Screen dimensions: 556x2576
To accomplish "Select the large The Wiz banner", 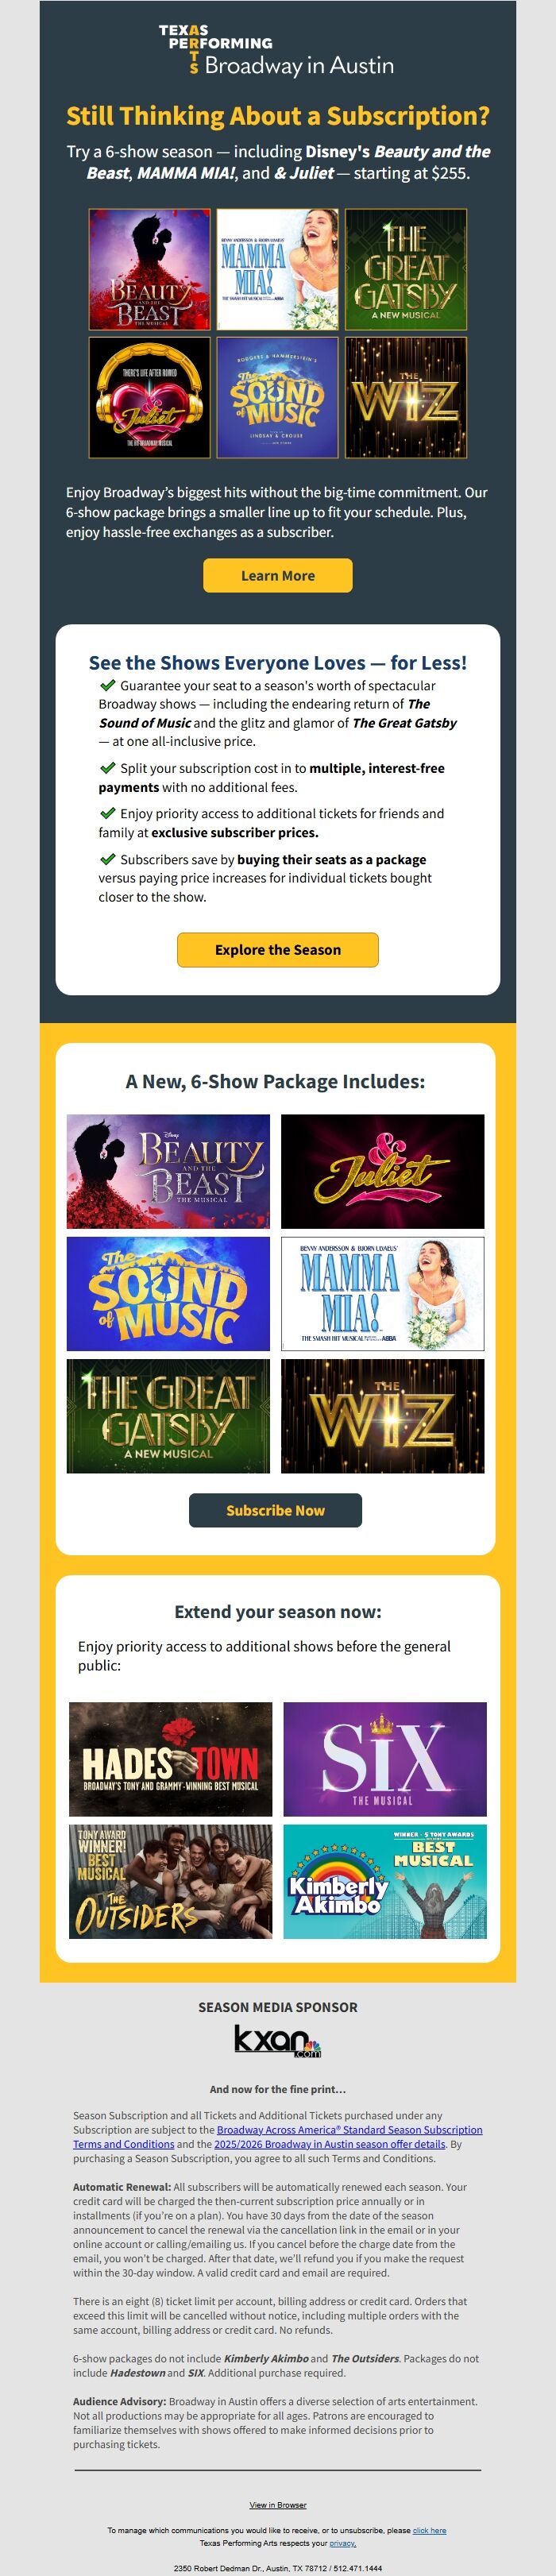I will [382, 1416].
